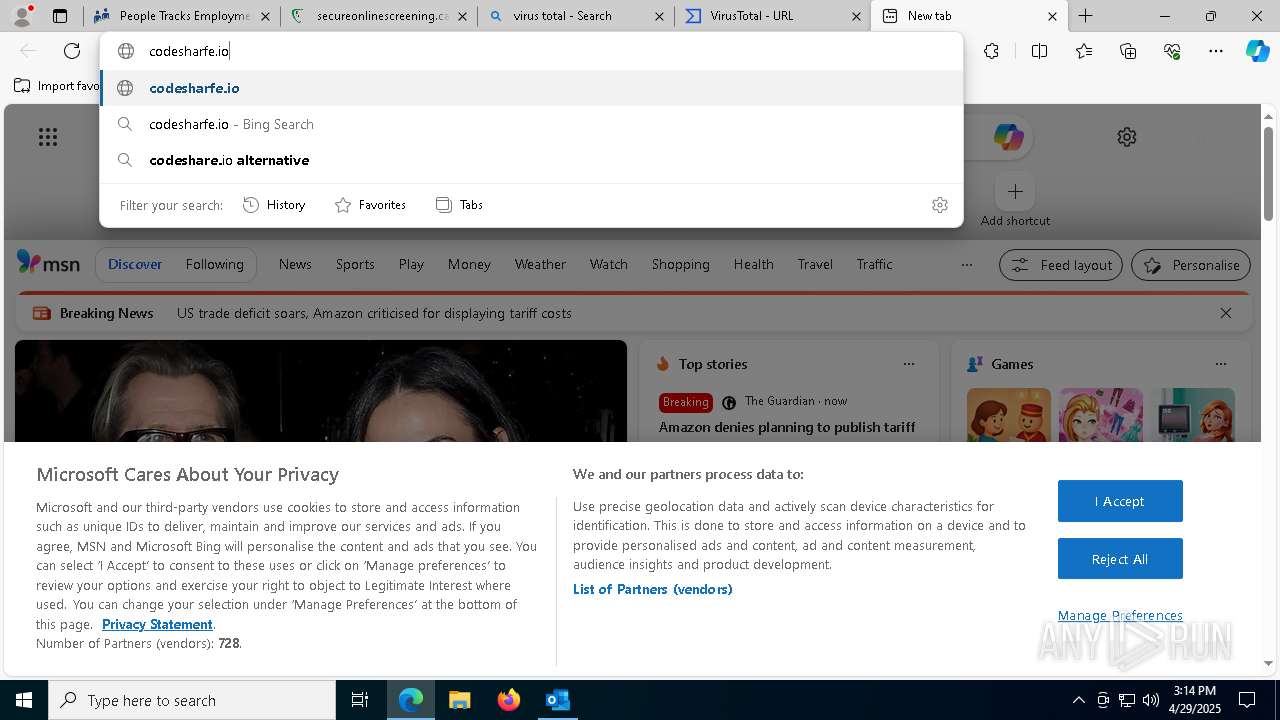
Task: Switch to virus total - Search tab
Action: 575,16
